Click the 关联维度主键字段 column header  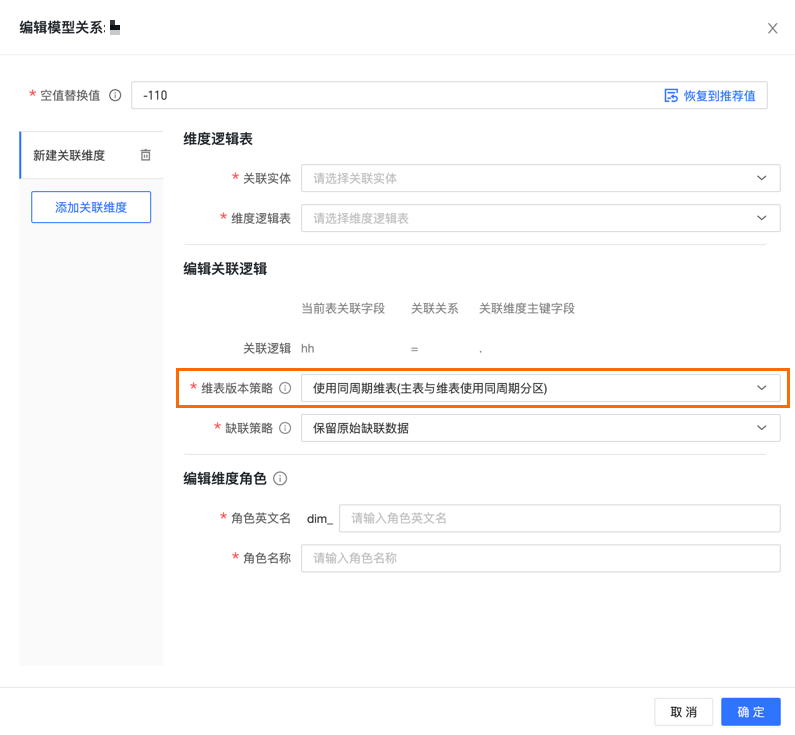tap(527, 309)
